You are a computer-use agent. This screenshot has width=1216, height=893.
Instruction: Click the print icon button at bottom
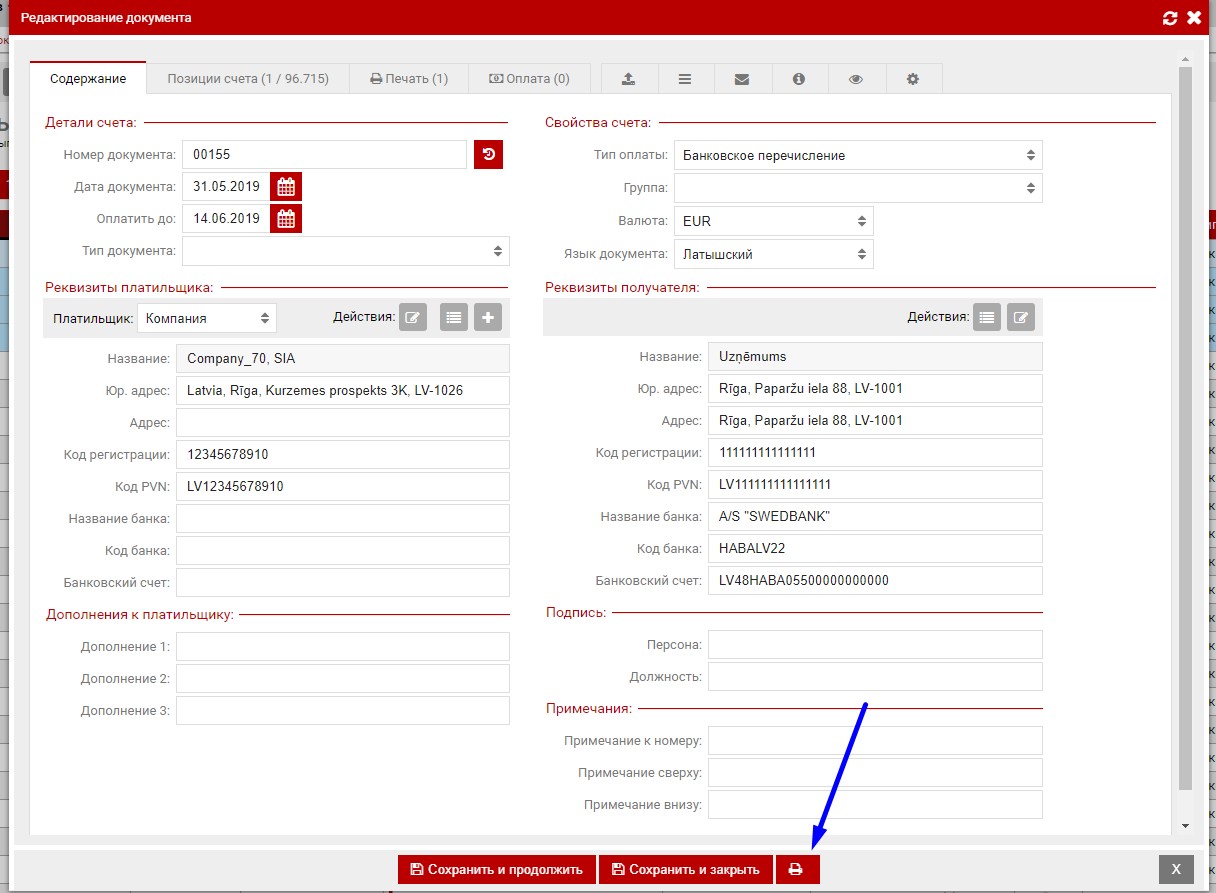(796, 869)
